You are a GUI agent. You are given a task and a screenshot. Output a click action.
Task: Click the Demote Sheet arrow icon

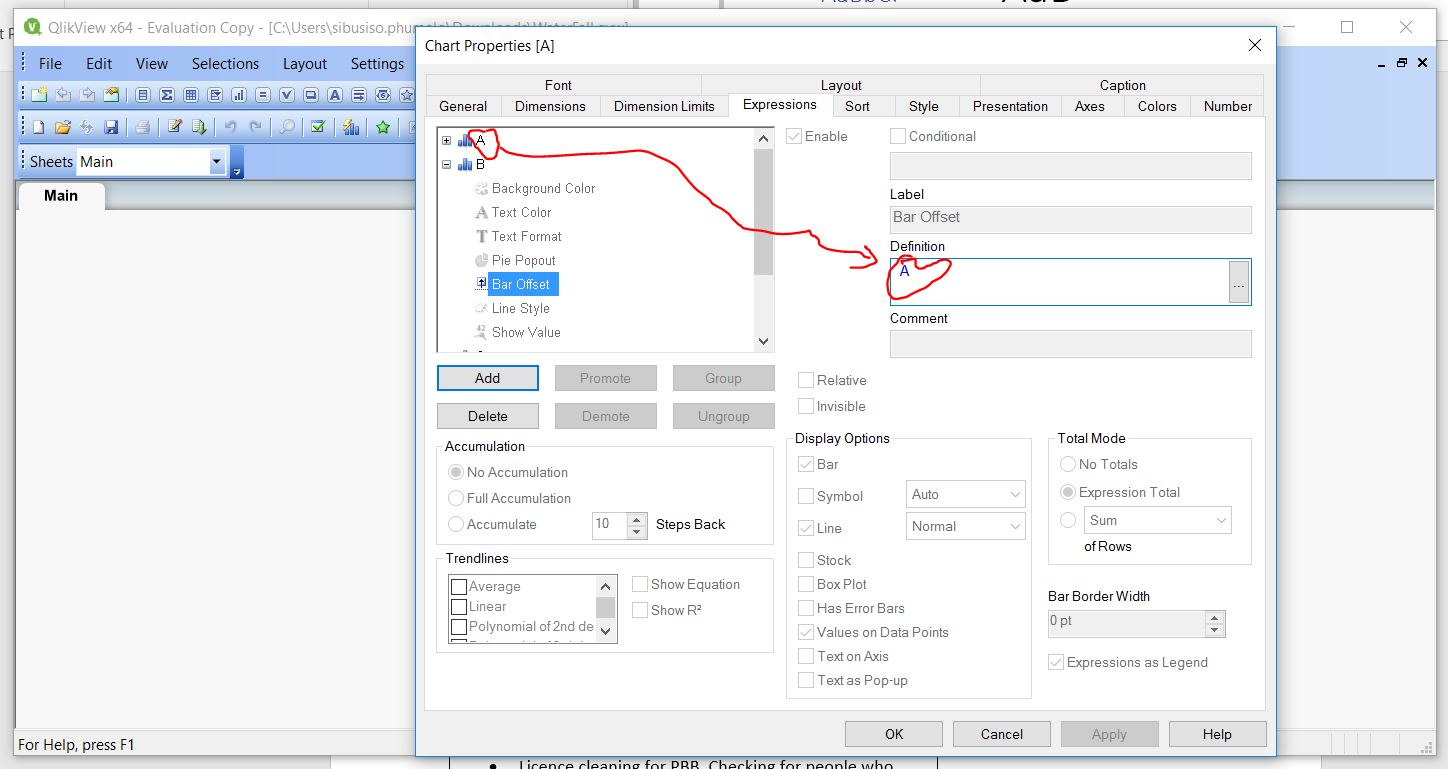(x=88, y=95)
